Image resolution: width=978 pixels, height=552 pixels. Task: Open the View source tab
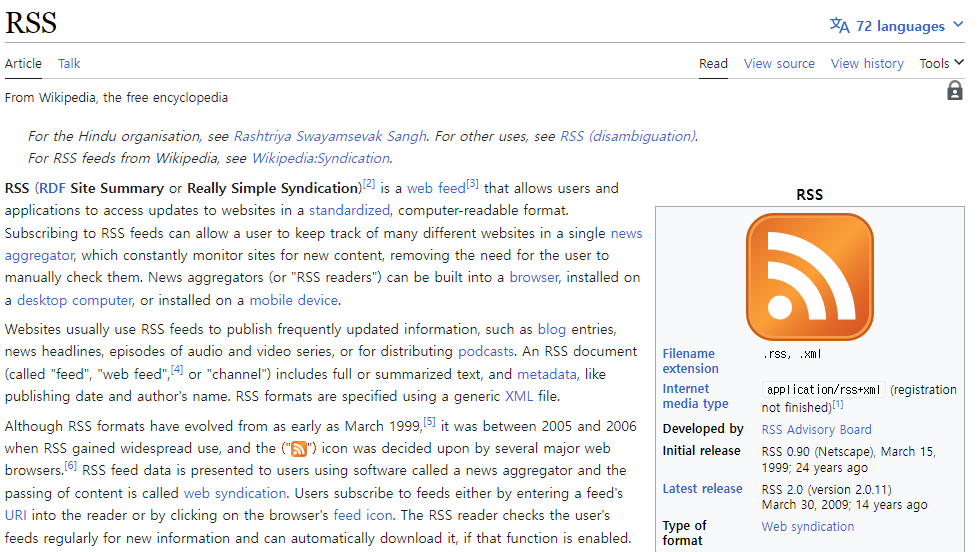point(779,64)
